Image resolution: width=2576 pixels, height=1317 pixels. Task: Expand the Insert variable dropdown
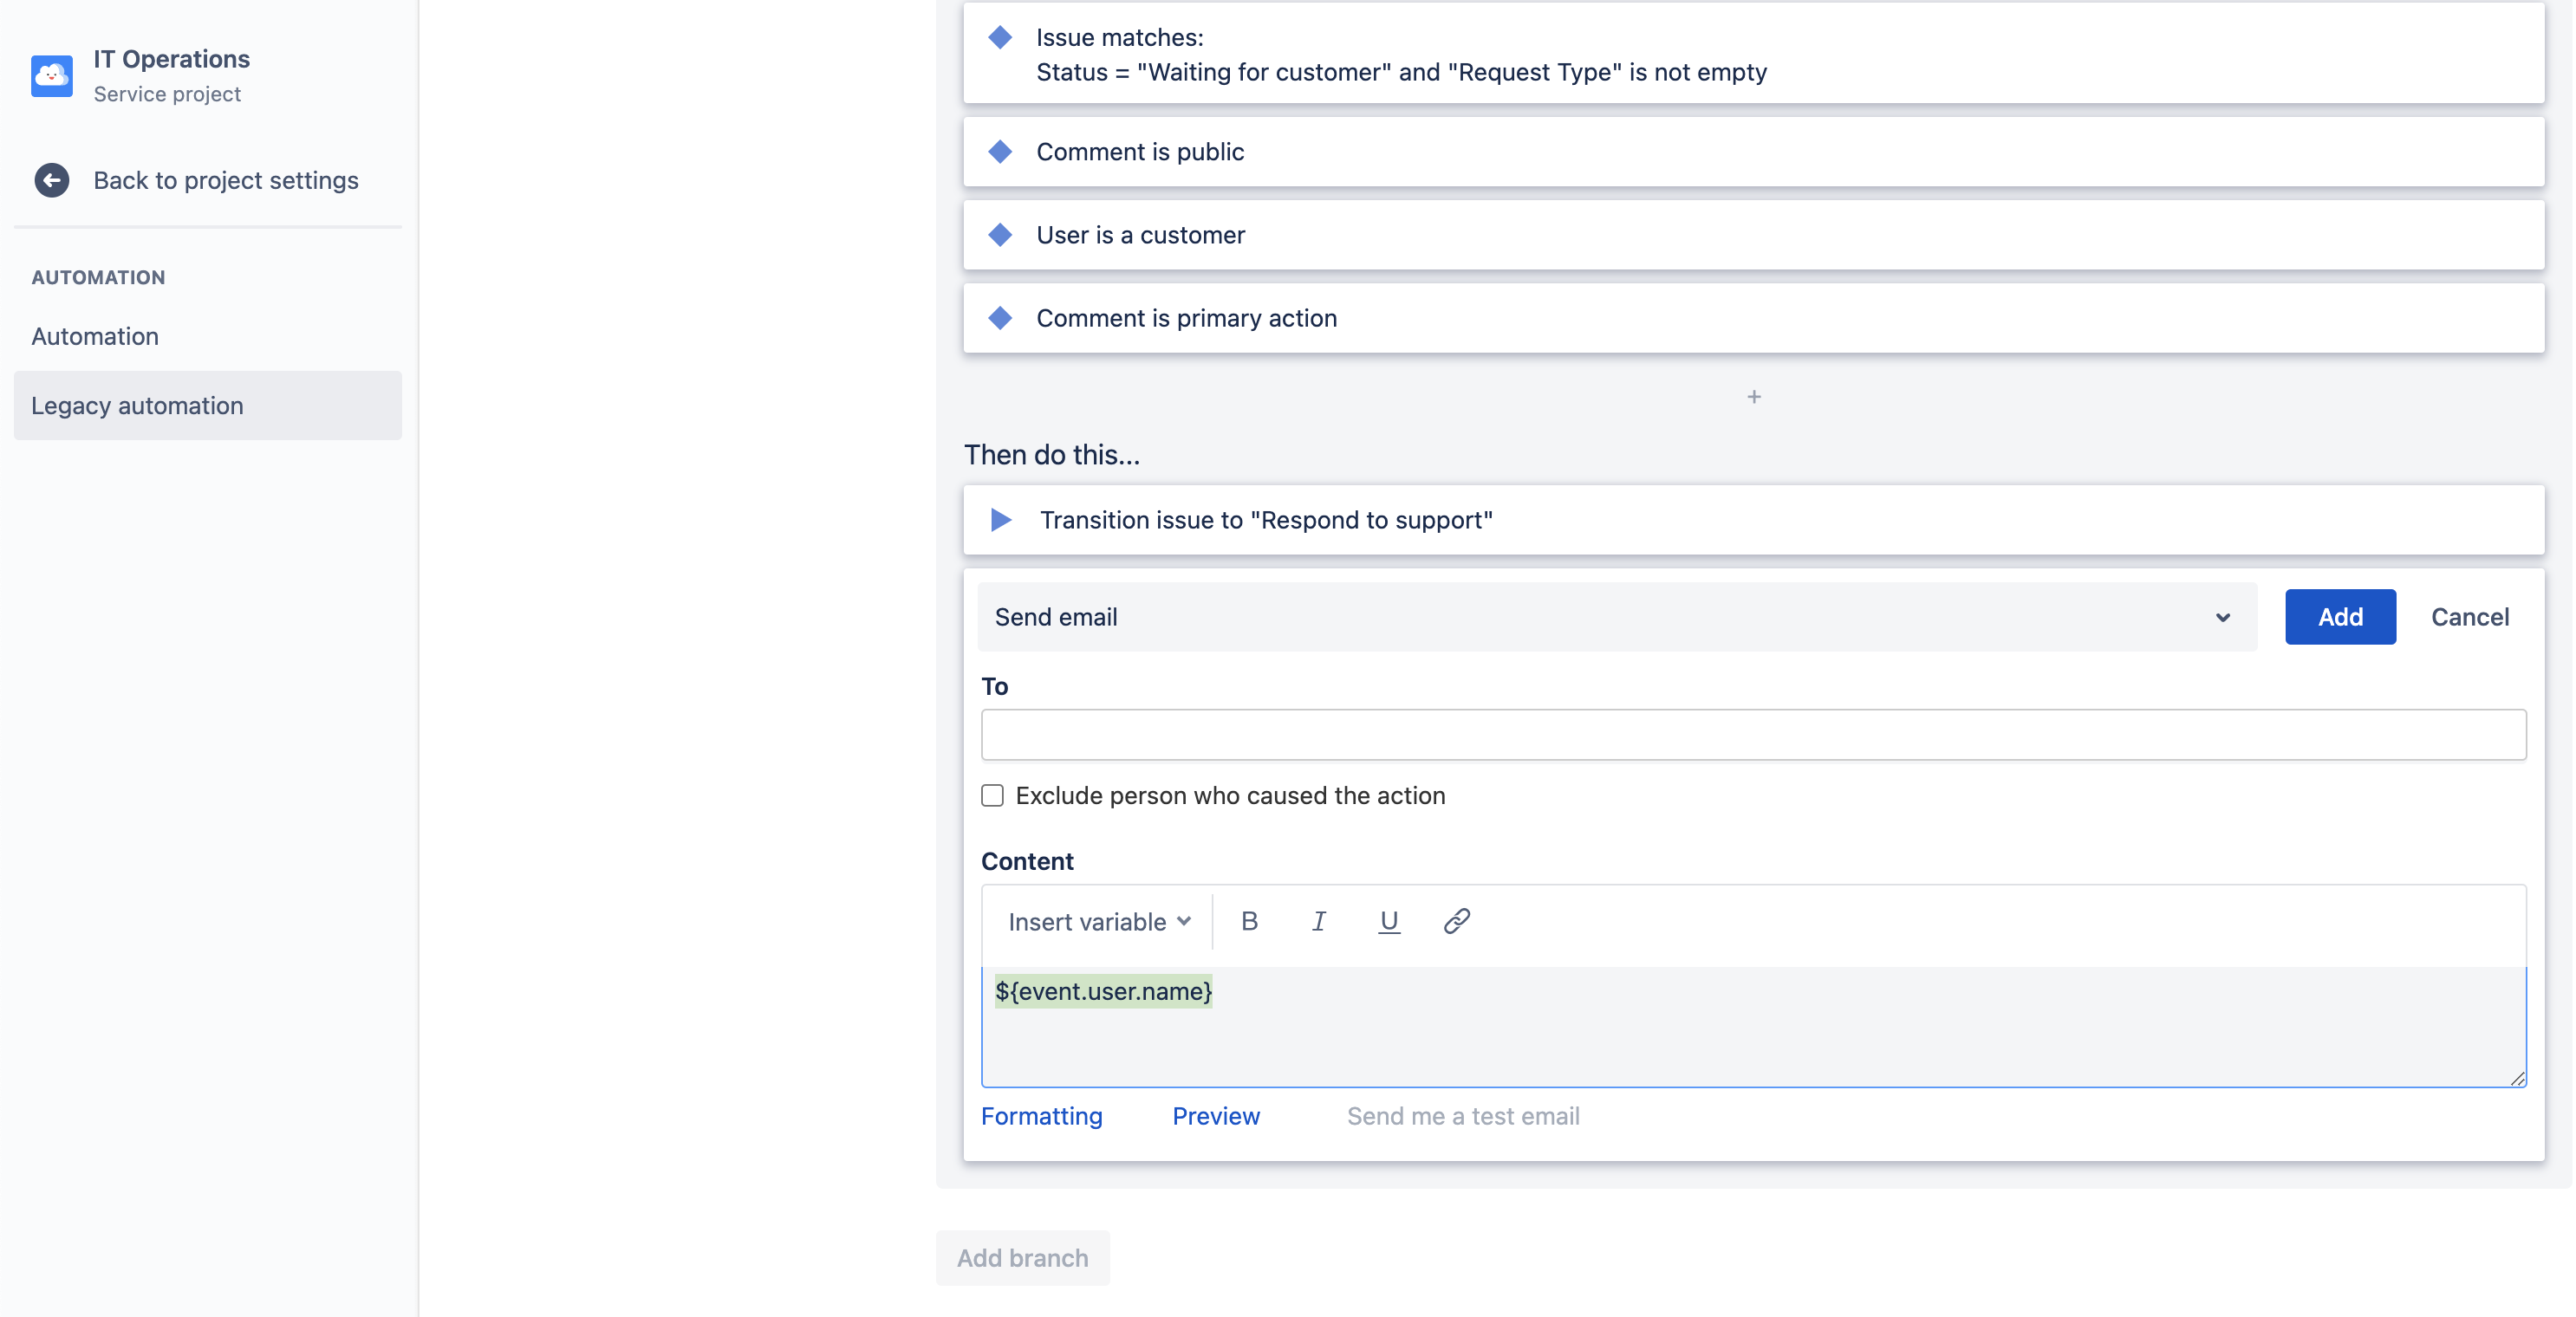tap(1098, 921)
